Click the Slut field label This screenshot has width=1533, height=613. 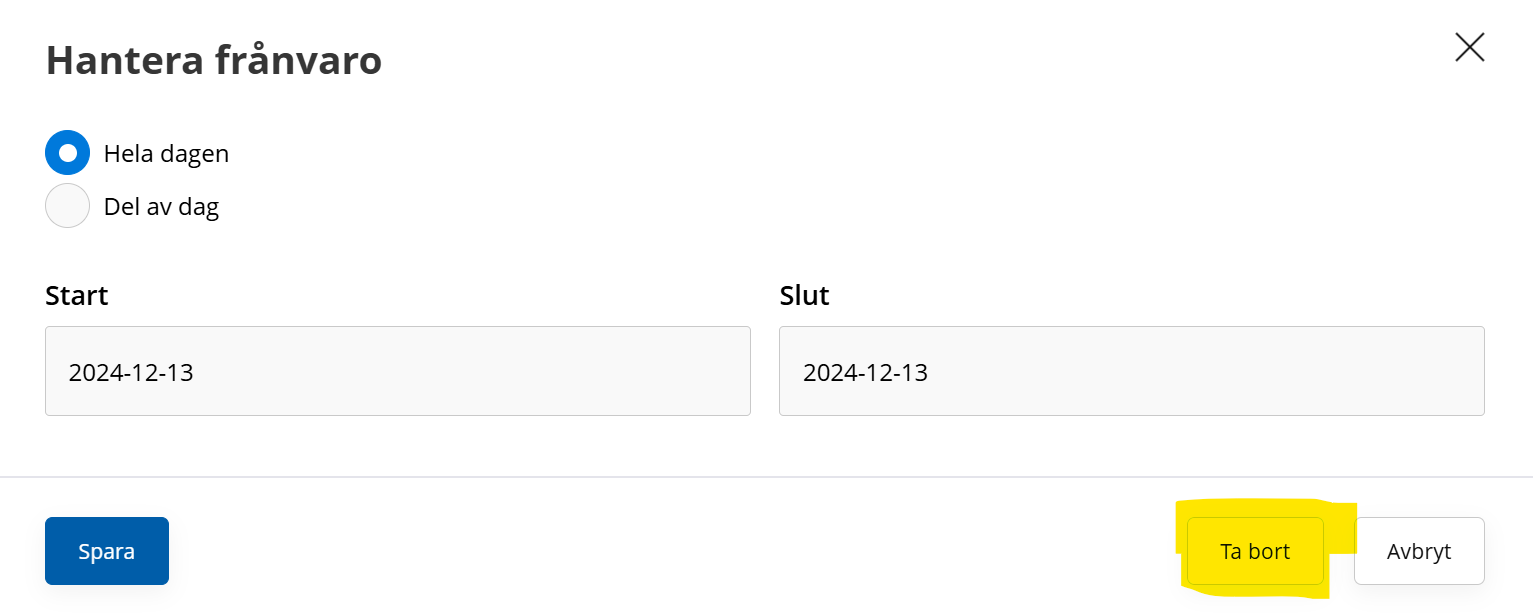click(804, 296)
